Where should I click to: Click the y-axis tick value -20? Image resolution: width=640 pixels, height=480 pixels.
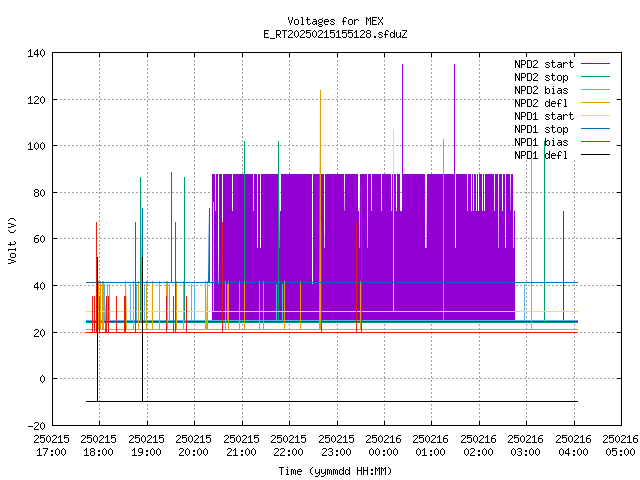pos(36,426)
